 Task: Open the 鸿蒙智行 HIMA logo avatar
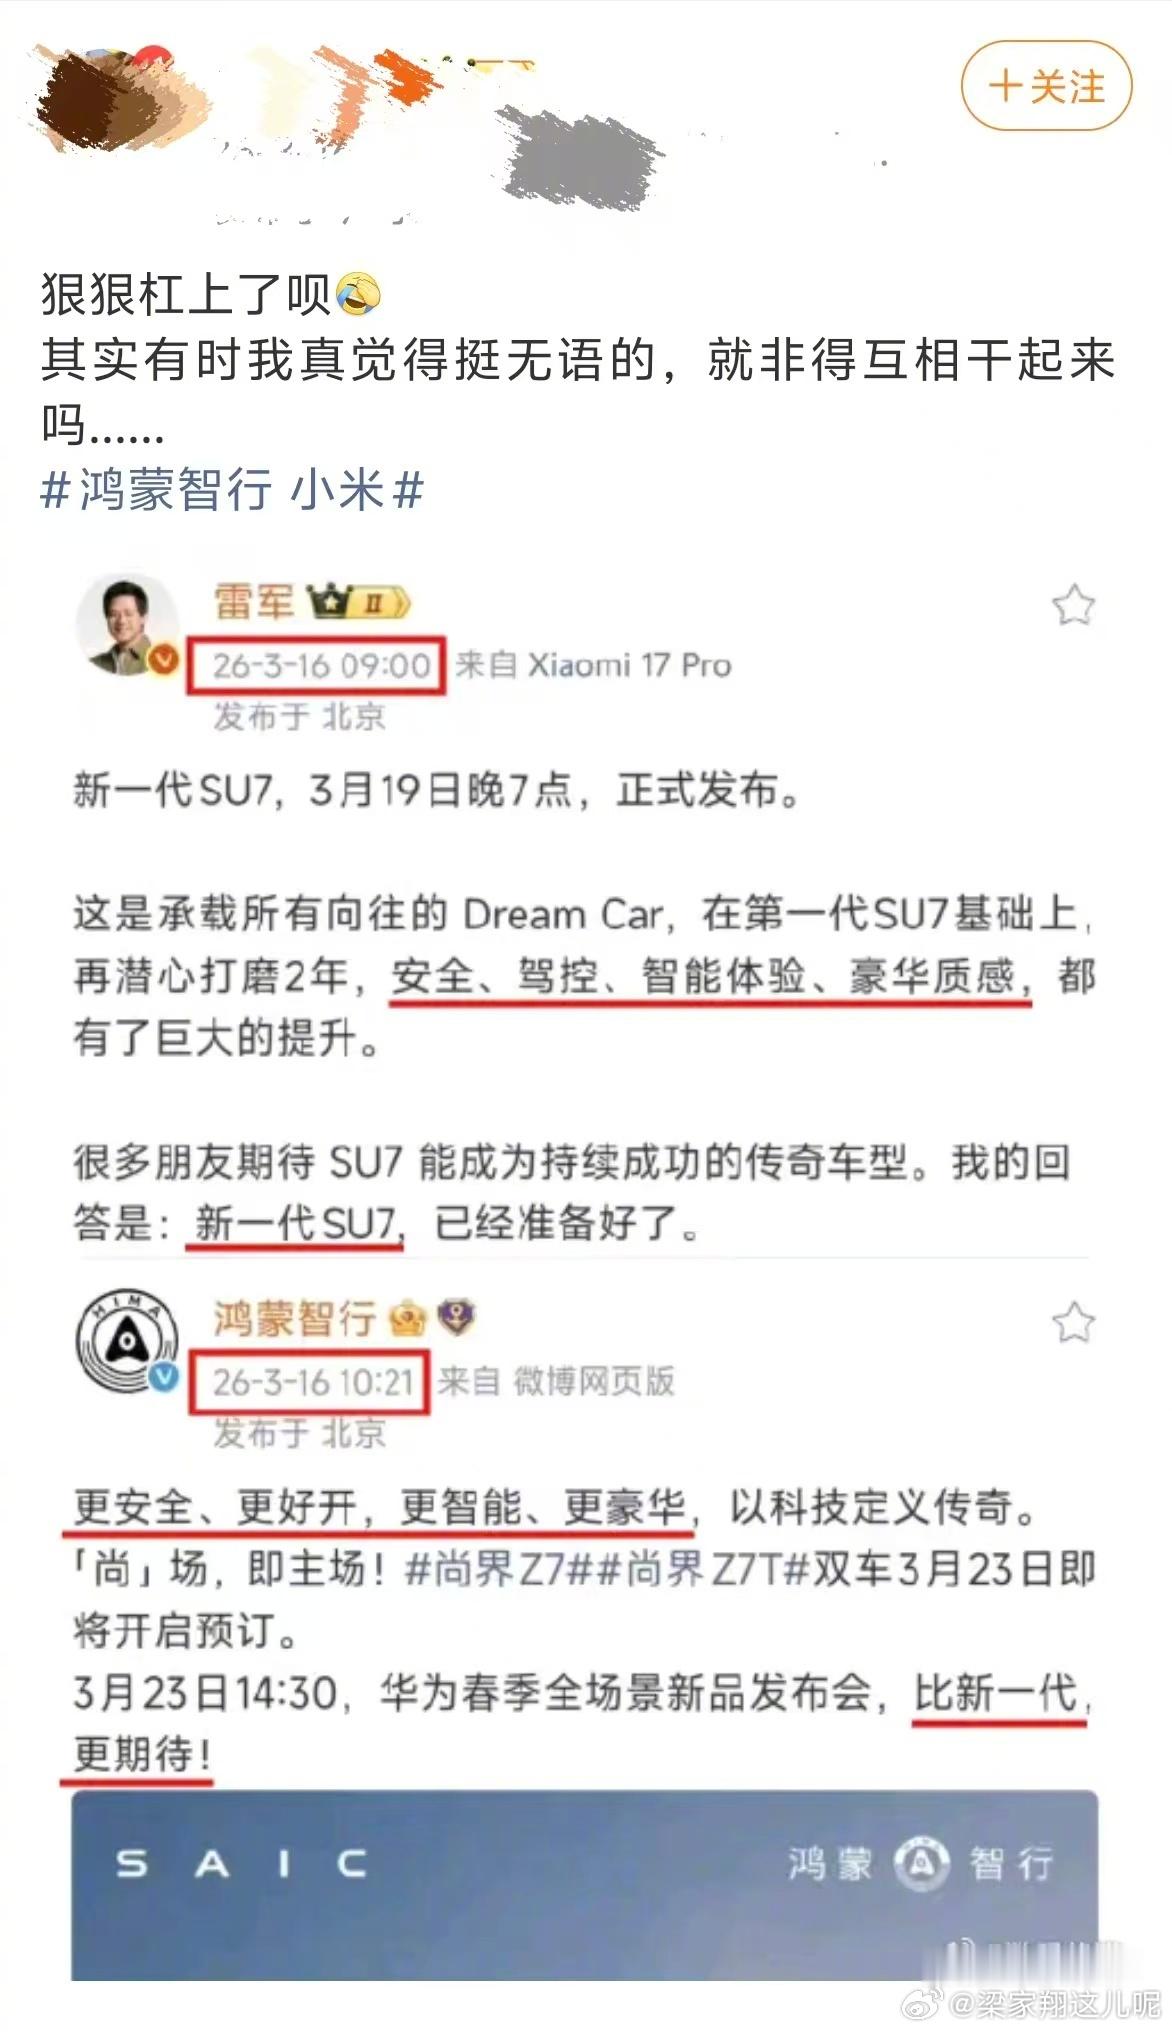tap(127, 1341)
